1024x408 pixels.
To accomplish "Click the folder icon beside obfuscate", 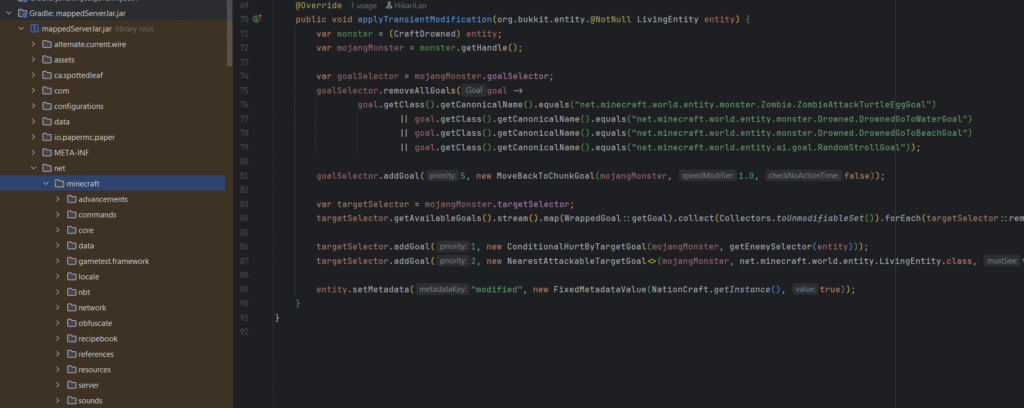I will click(71, 323).
